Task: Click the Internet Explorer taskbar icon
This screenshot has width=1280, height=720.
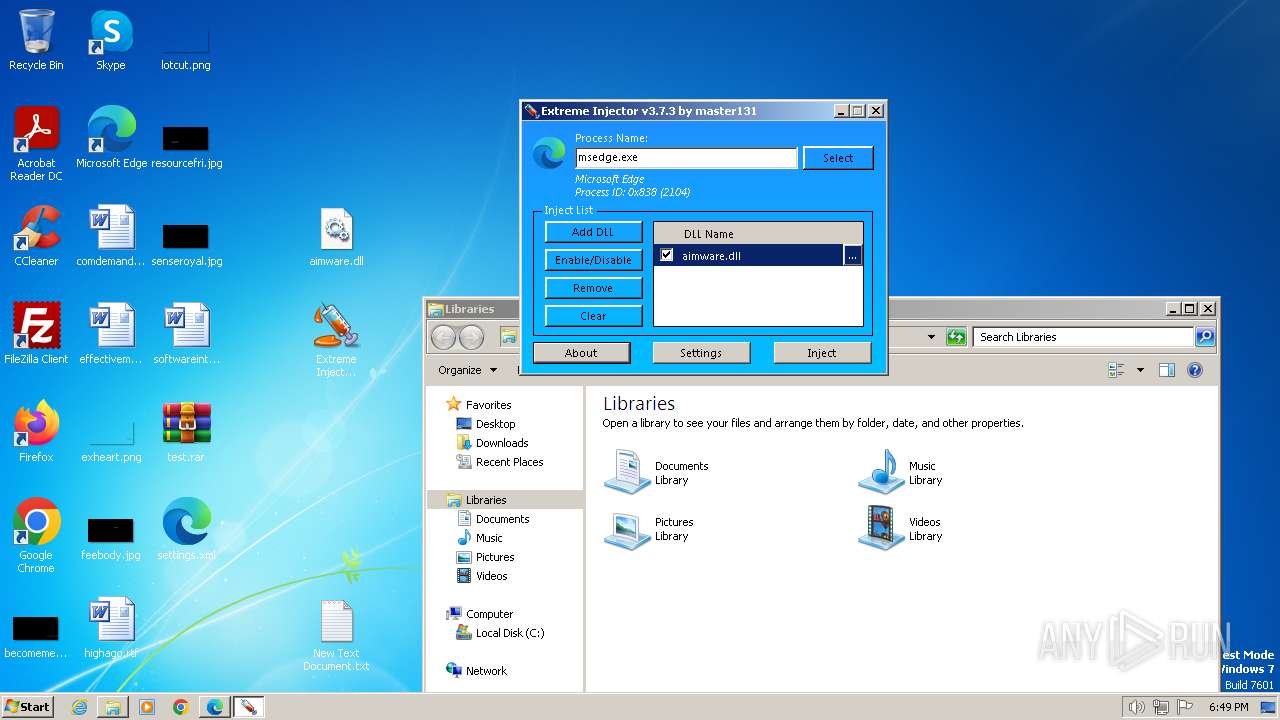Action: [79, 707]
